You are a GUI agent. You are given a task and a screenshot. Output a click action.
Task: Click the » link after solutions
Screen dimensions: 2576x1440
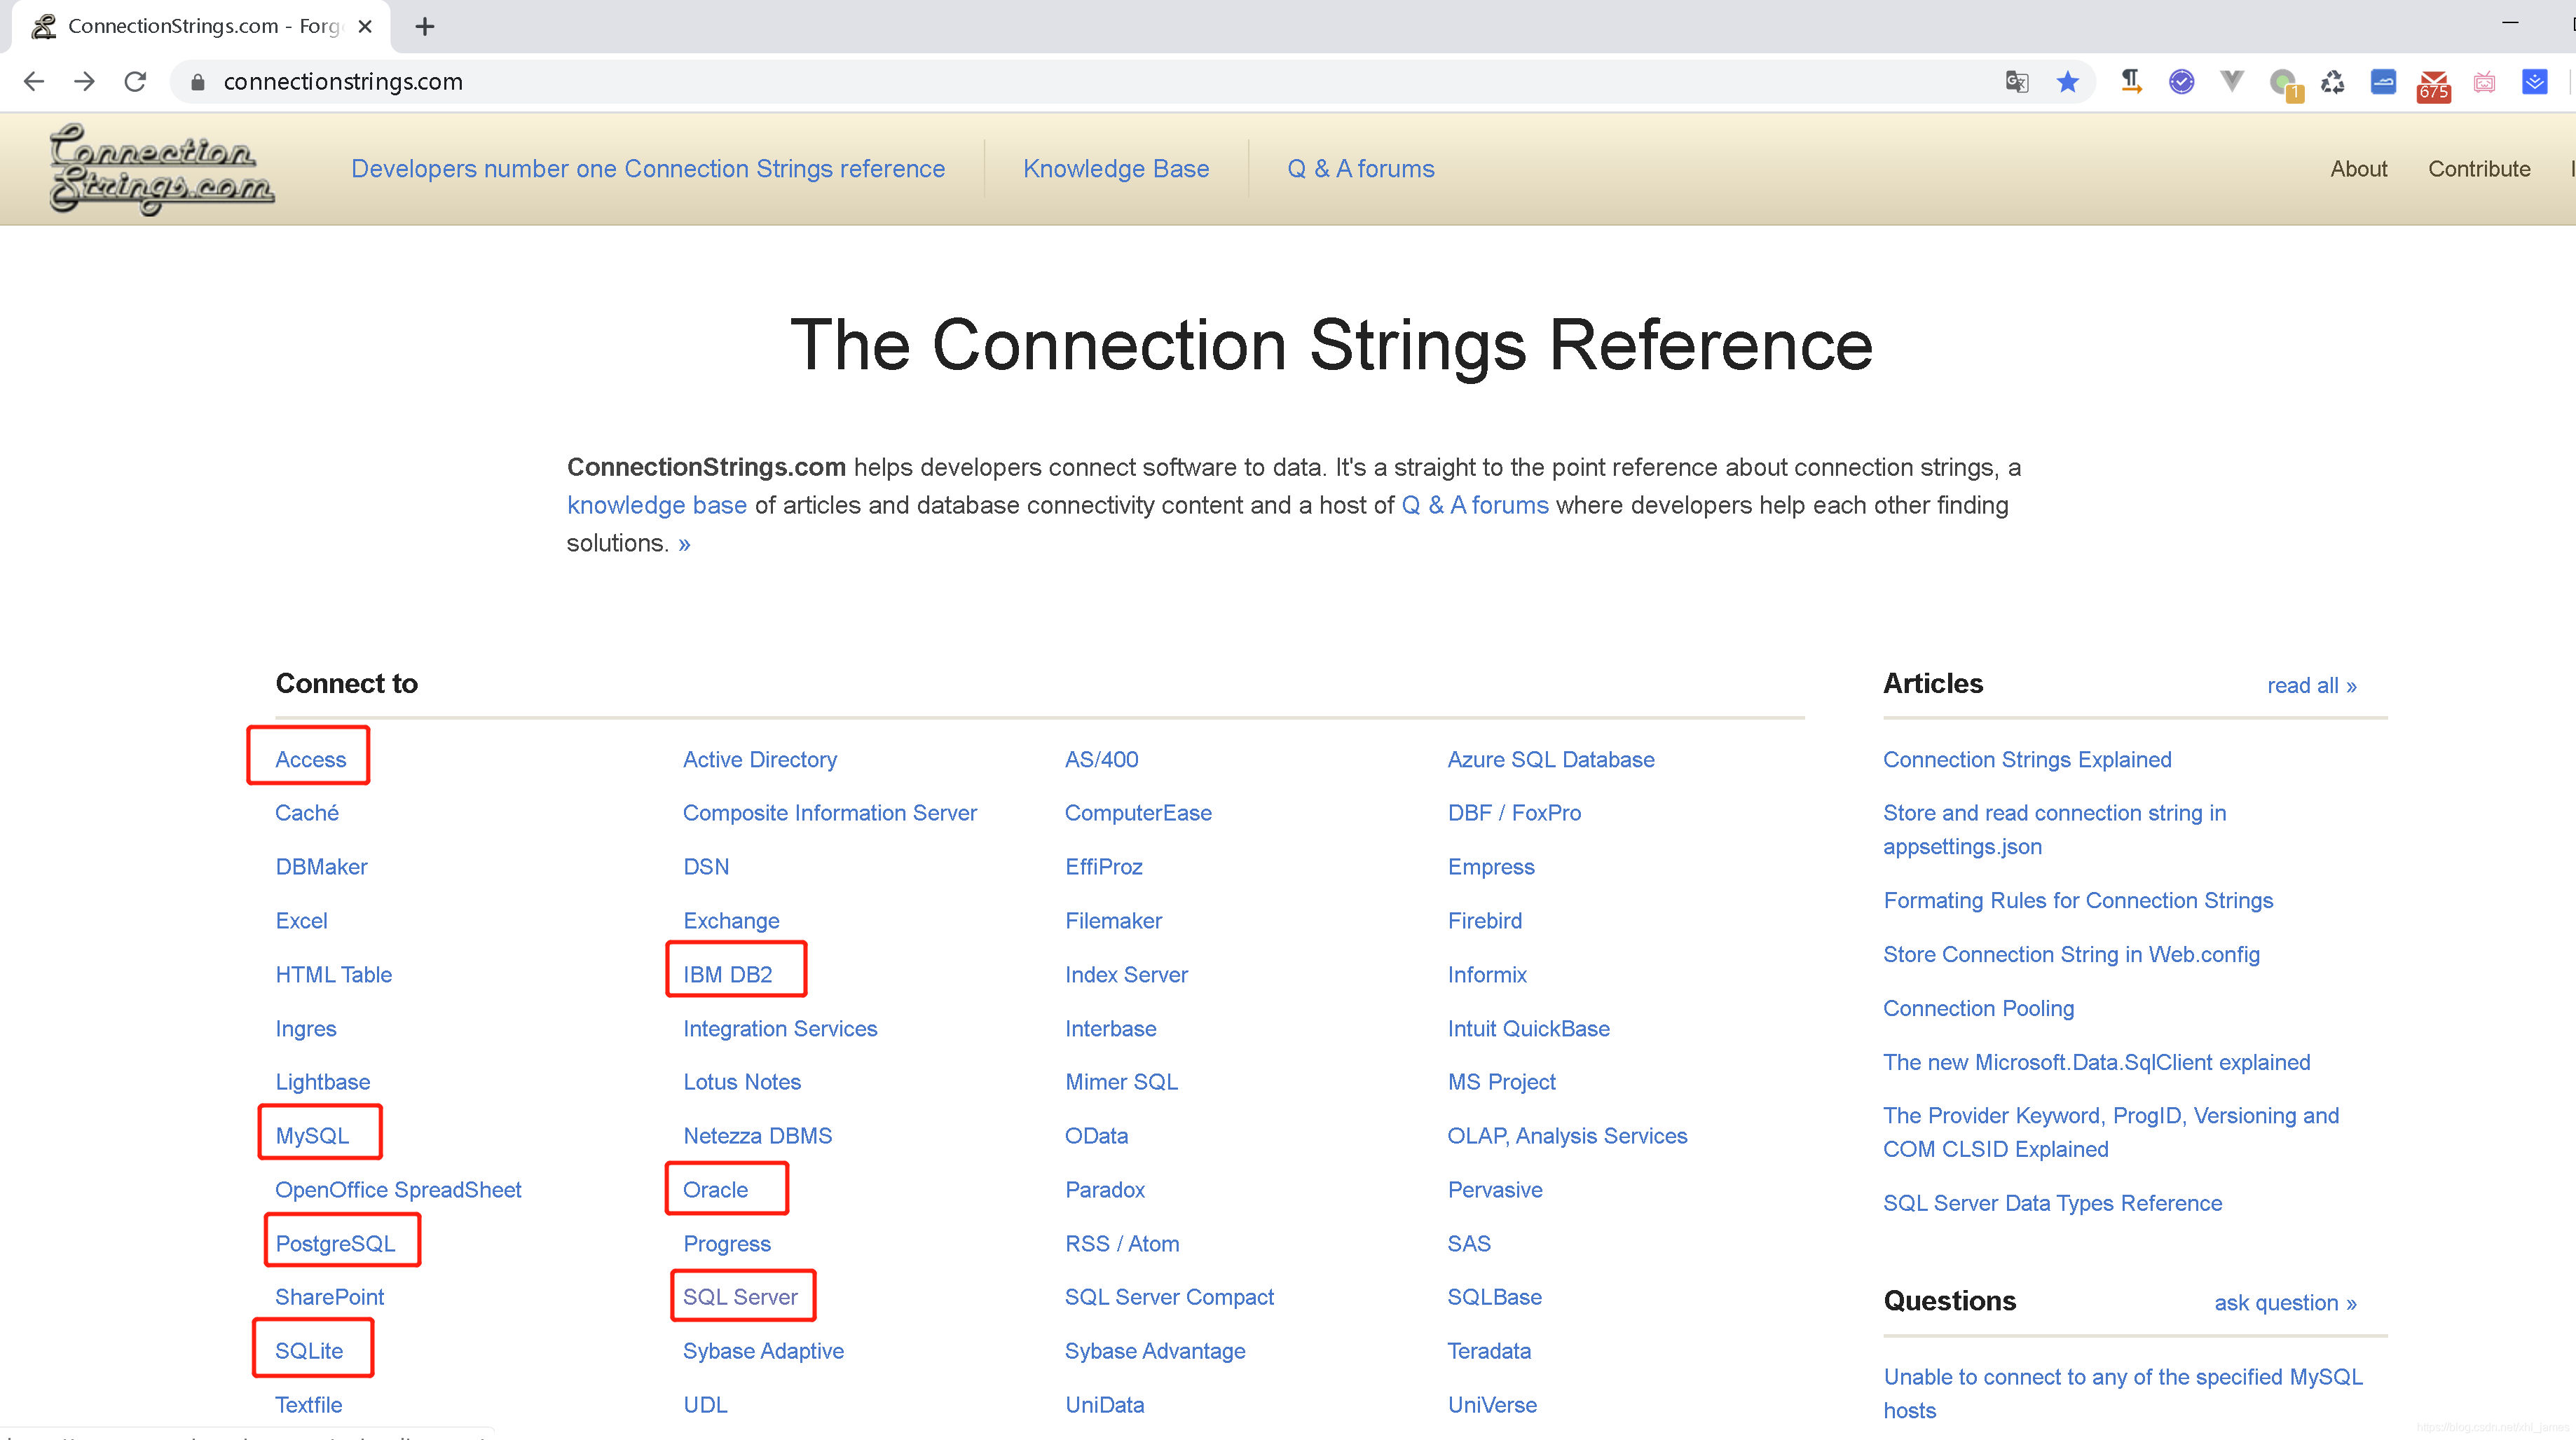[x=684, y=544]
